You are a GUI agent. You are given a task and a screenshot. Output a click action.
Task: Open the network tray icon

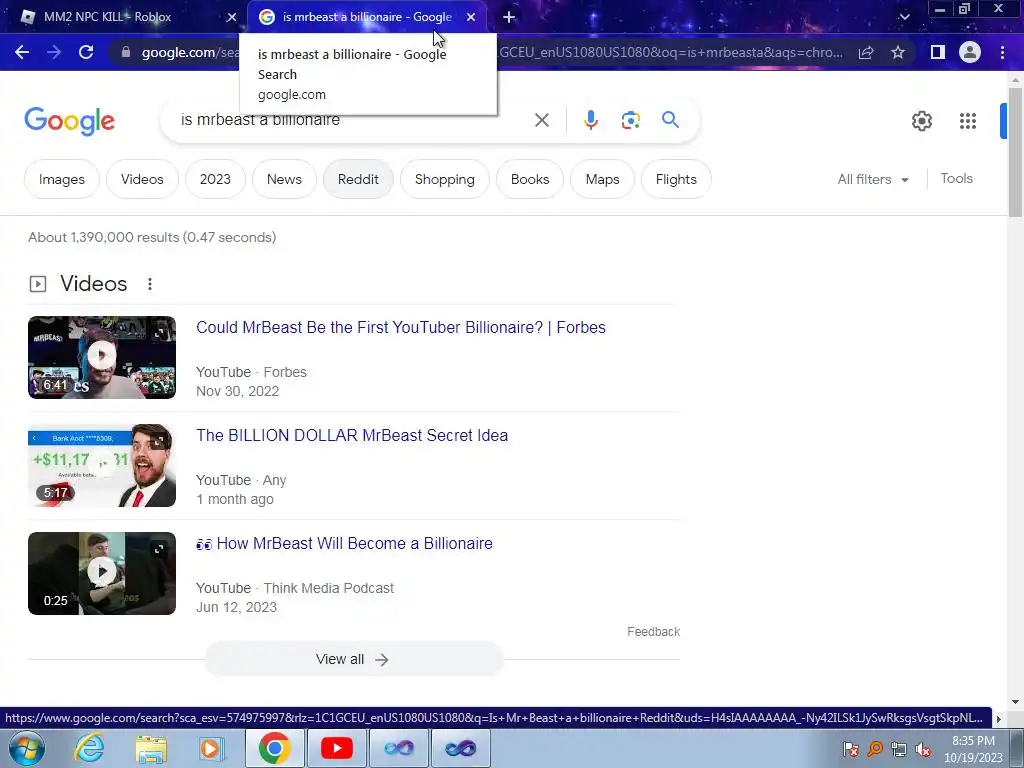point(899,749)
